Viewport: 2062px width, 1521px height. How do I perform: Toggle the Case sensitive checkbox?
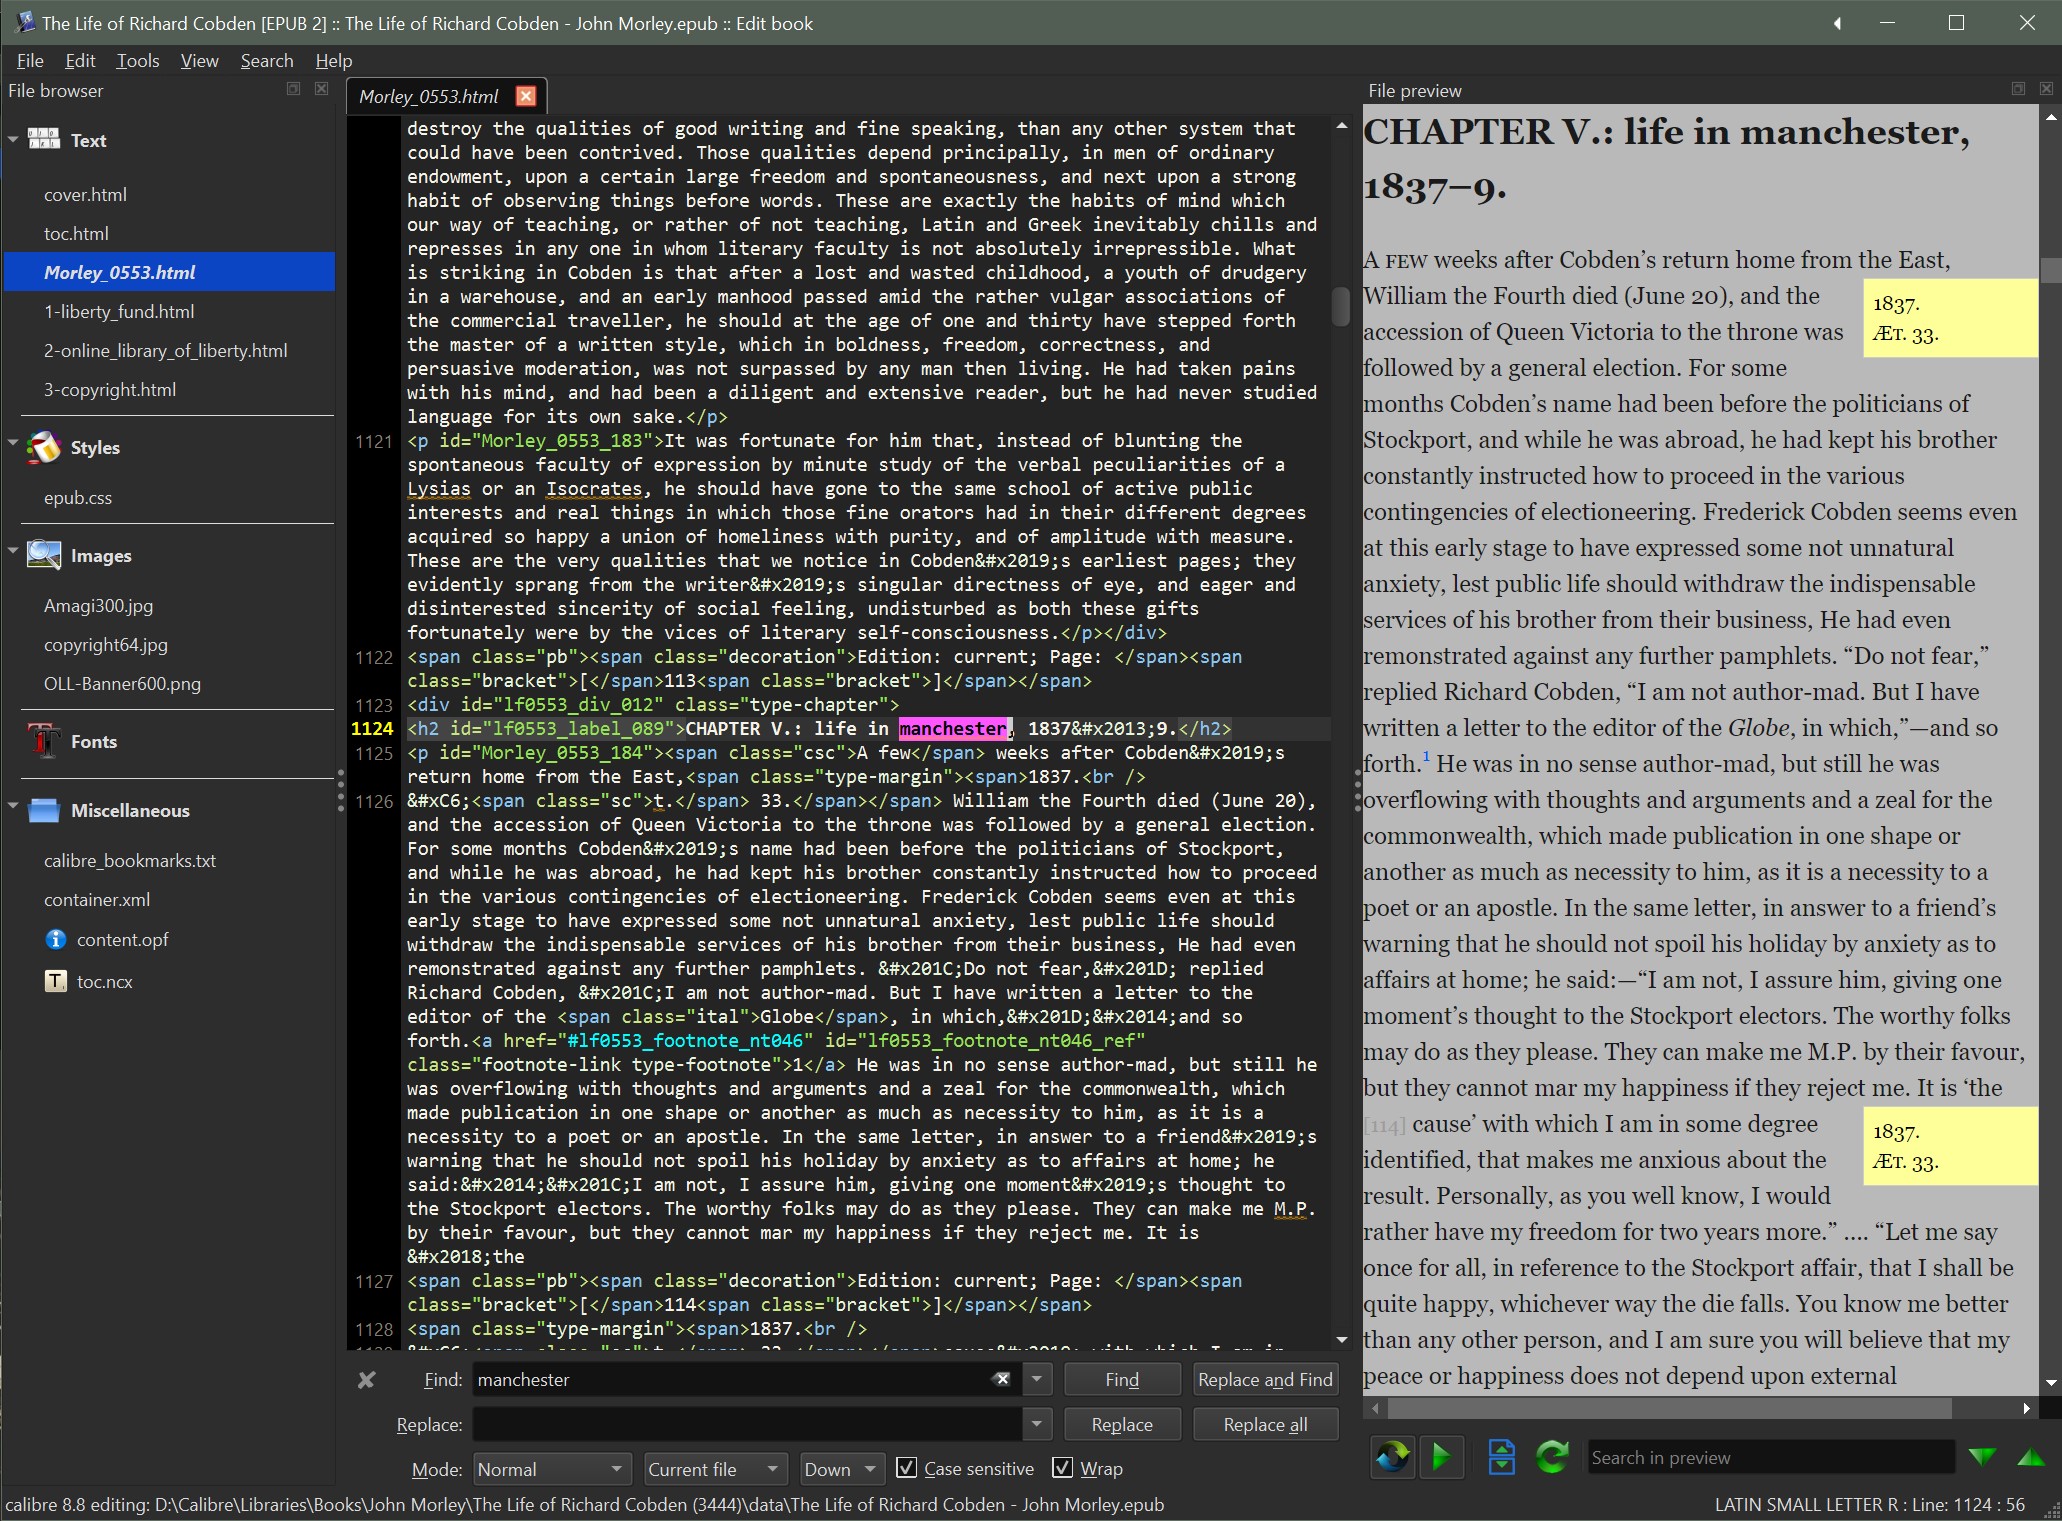(x=906, y=1469)
